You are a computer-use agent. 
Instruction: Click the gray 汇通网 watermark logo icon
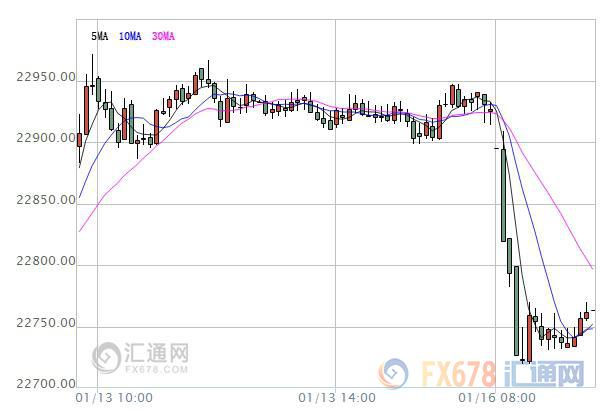point(106,357)
